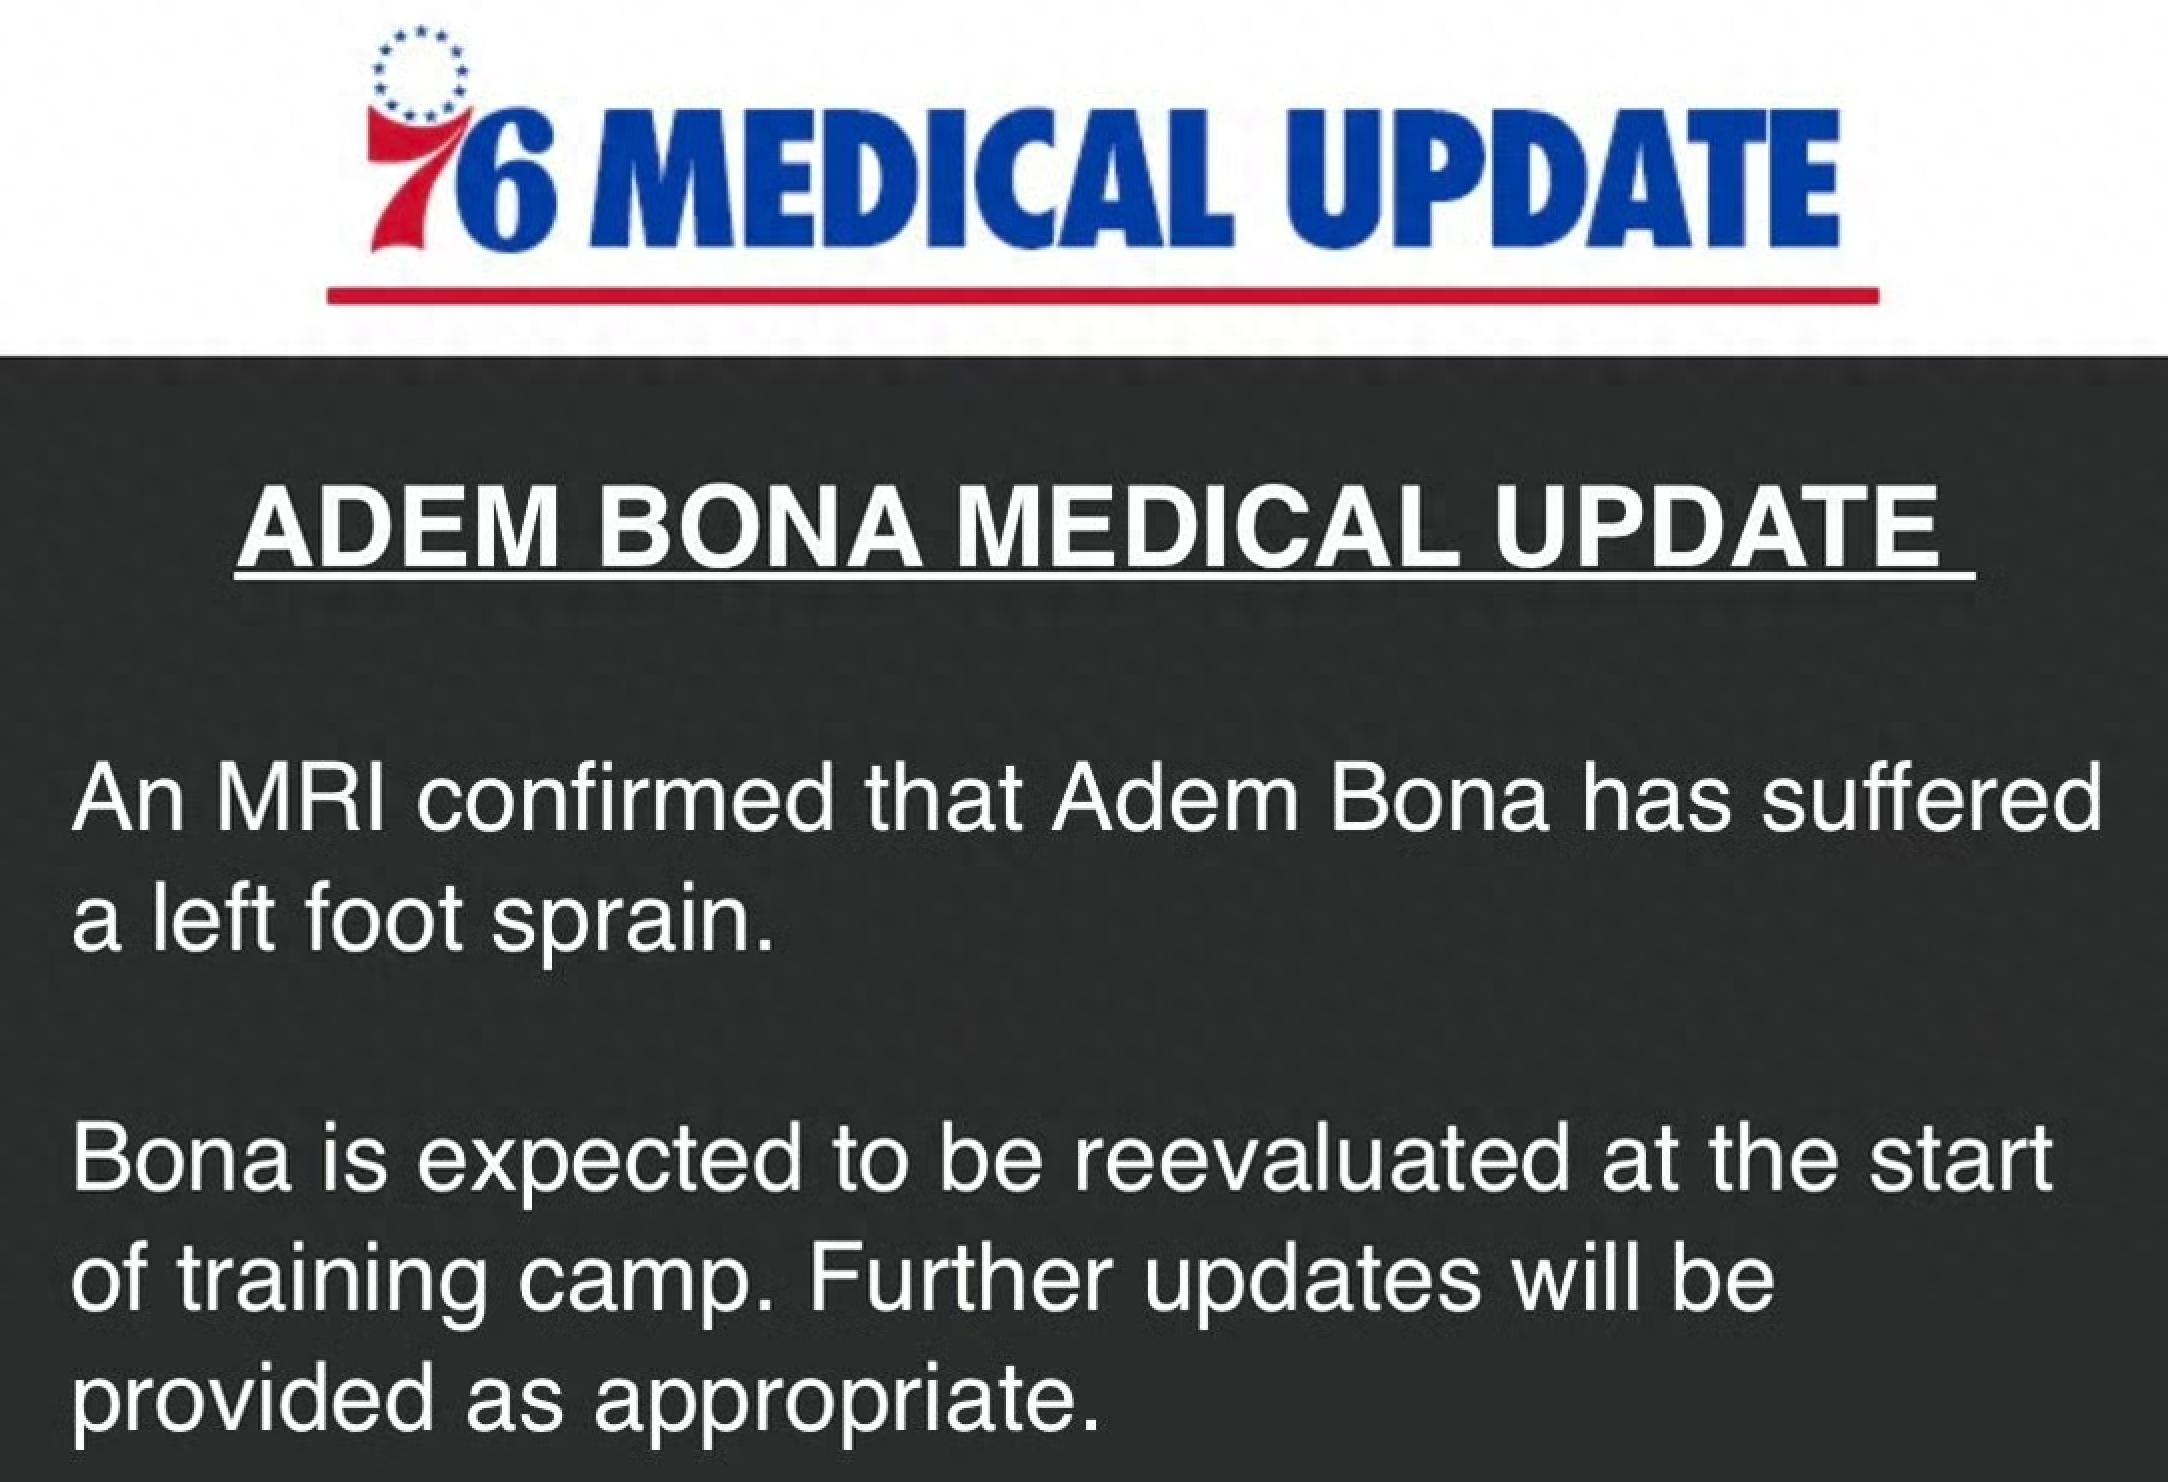Viewport: 2168px width, 1482px height.
Task: Click ADEM in the underlined heading
Action: point(400,527)
